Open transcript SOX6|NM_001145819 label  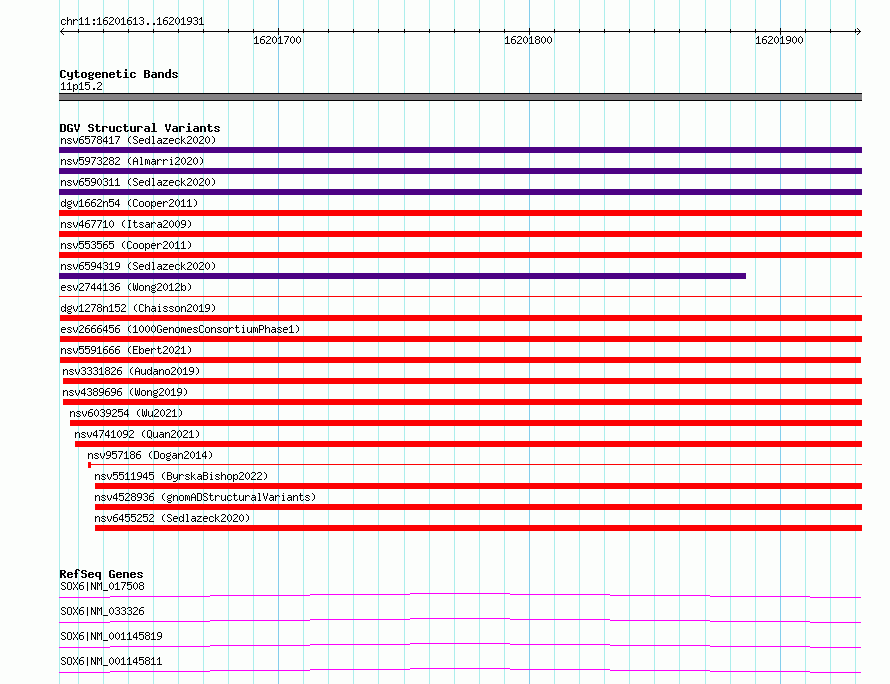[x=111, y=636]
